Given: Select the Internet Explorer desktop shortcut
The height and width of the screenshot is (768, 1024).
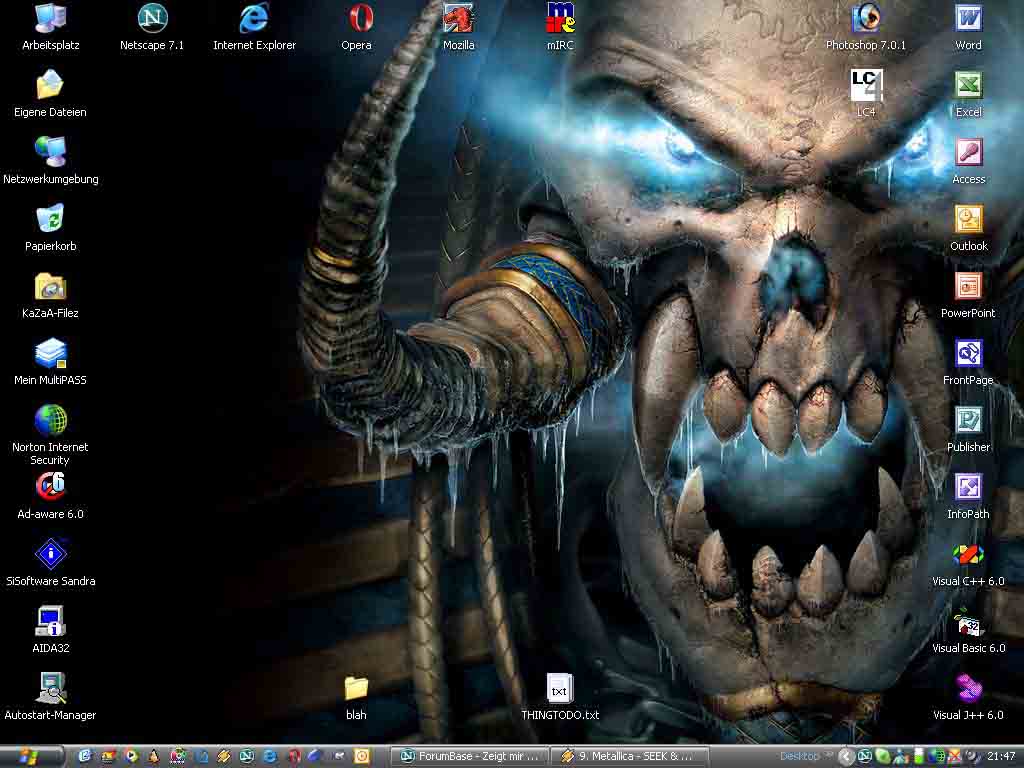Looking at the screenshot, I should point(254,27).
